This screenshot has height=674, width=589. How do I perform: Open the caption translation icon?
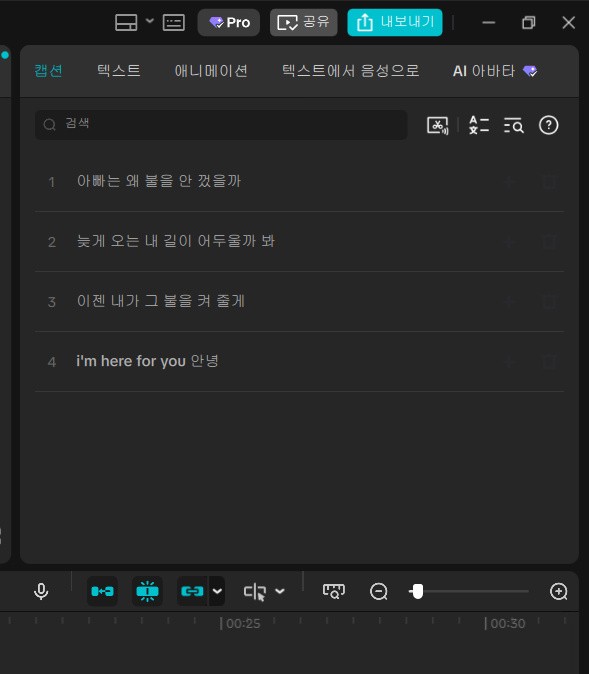(479, 126)
